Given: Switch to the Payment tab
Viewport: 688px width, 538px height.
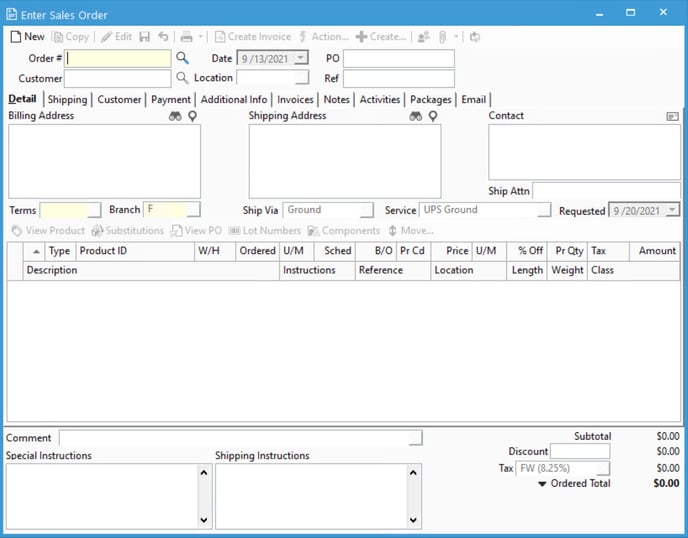Looking at the screenshot, I should 171,100.
